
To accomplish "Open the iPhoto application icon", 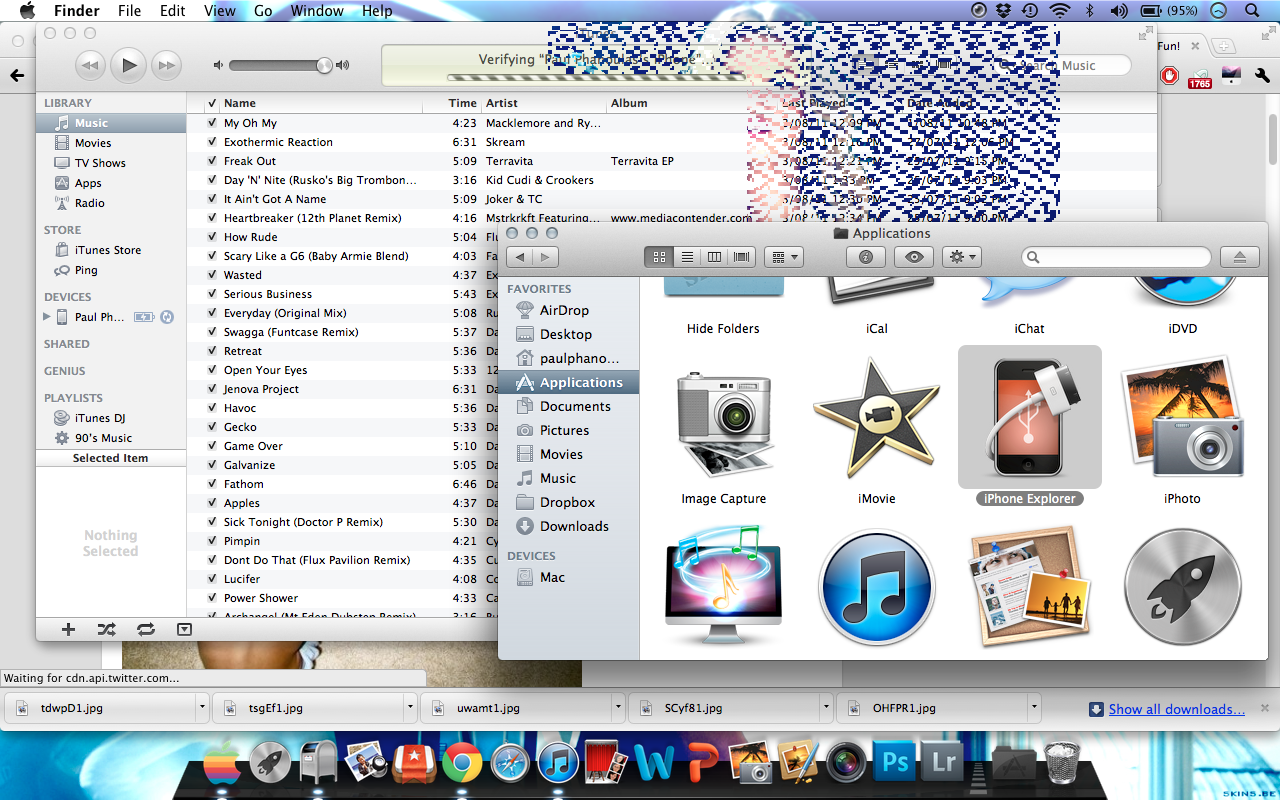I will [x=1182, y=420].
